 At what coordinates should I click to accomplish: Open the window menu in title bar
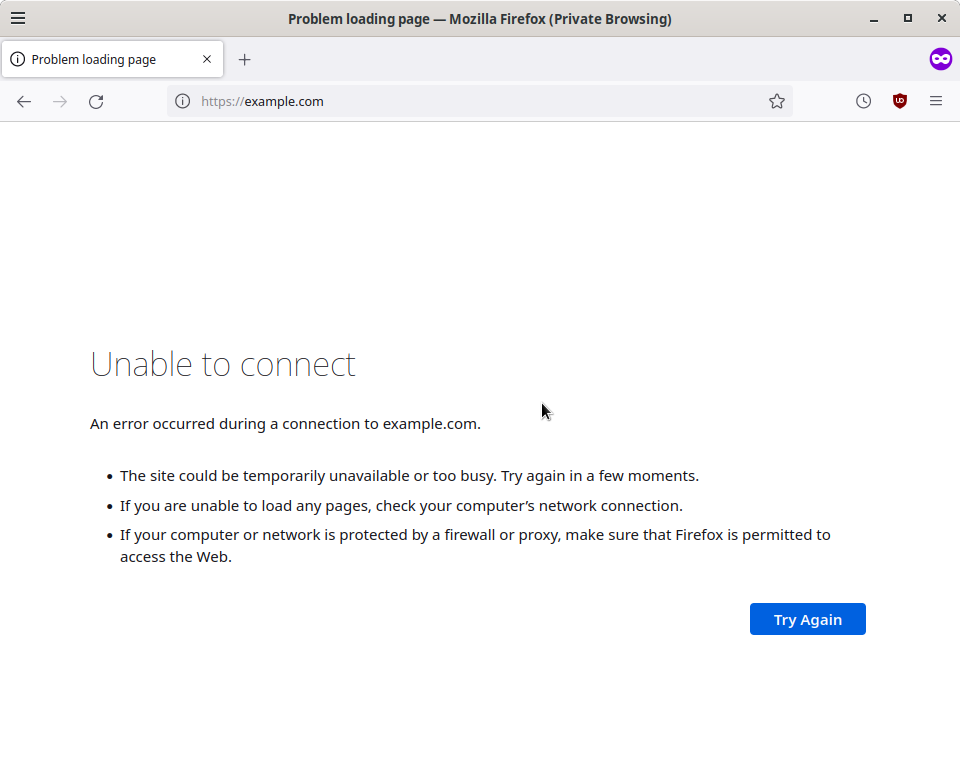coord(18,18)
